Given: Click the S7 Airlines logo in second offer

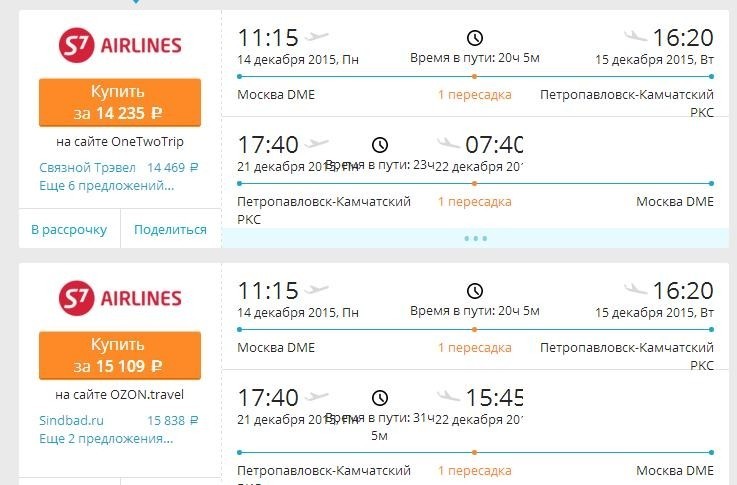Looking at the screenshot, I should 120,298.
